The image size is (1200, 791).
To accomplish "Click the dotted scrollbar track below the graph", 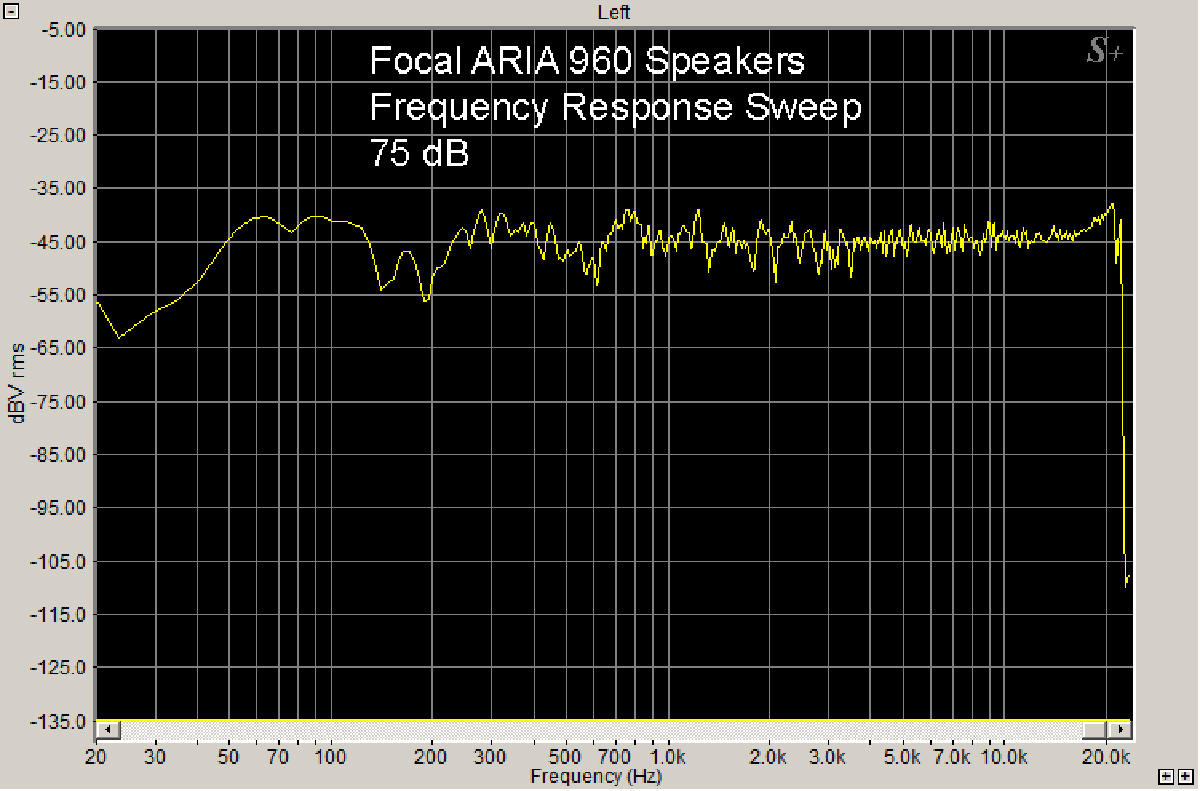I will [600, 730].
